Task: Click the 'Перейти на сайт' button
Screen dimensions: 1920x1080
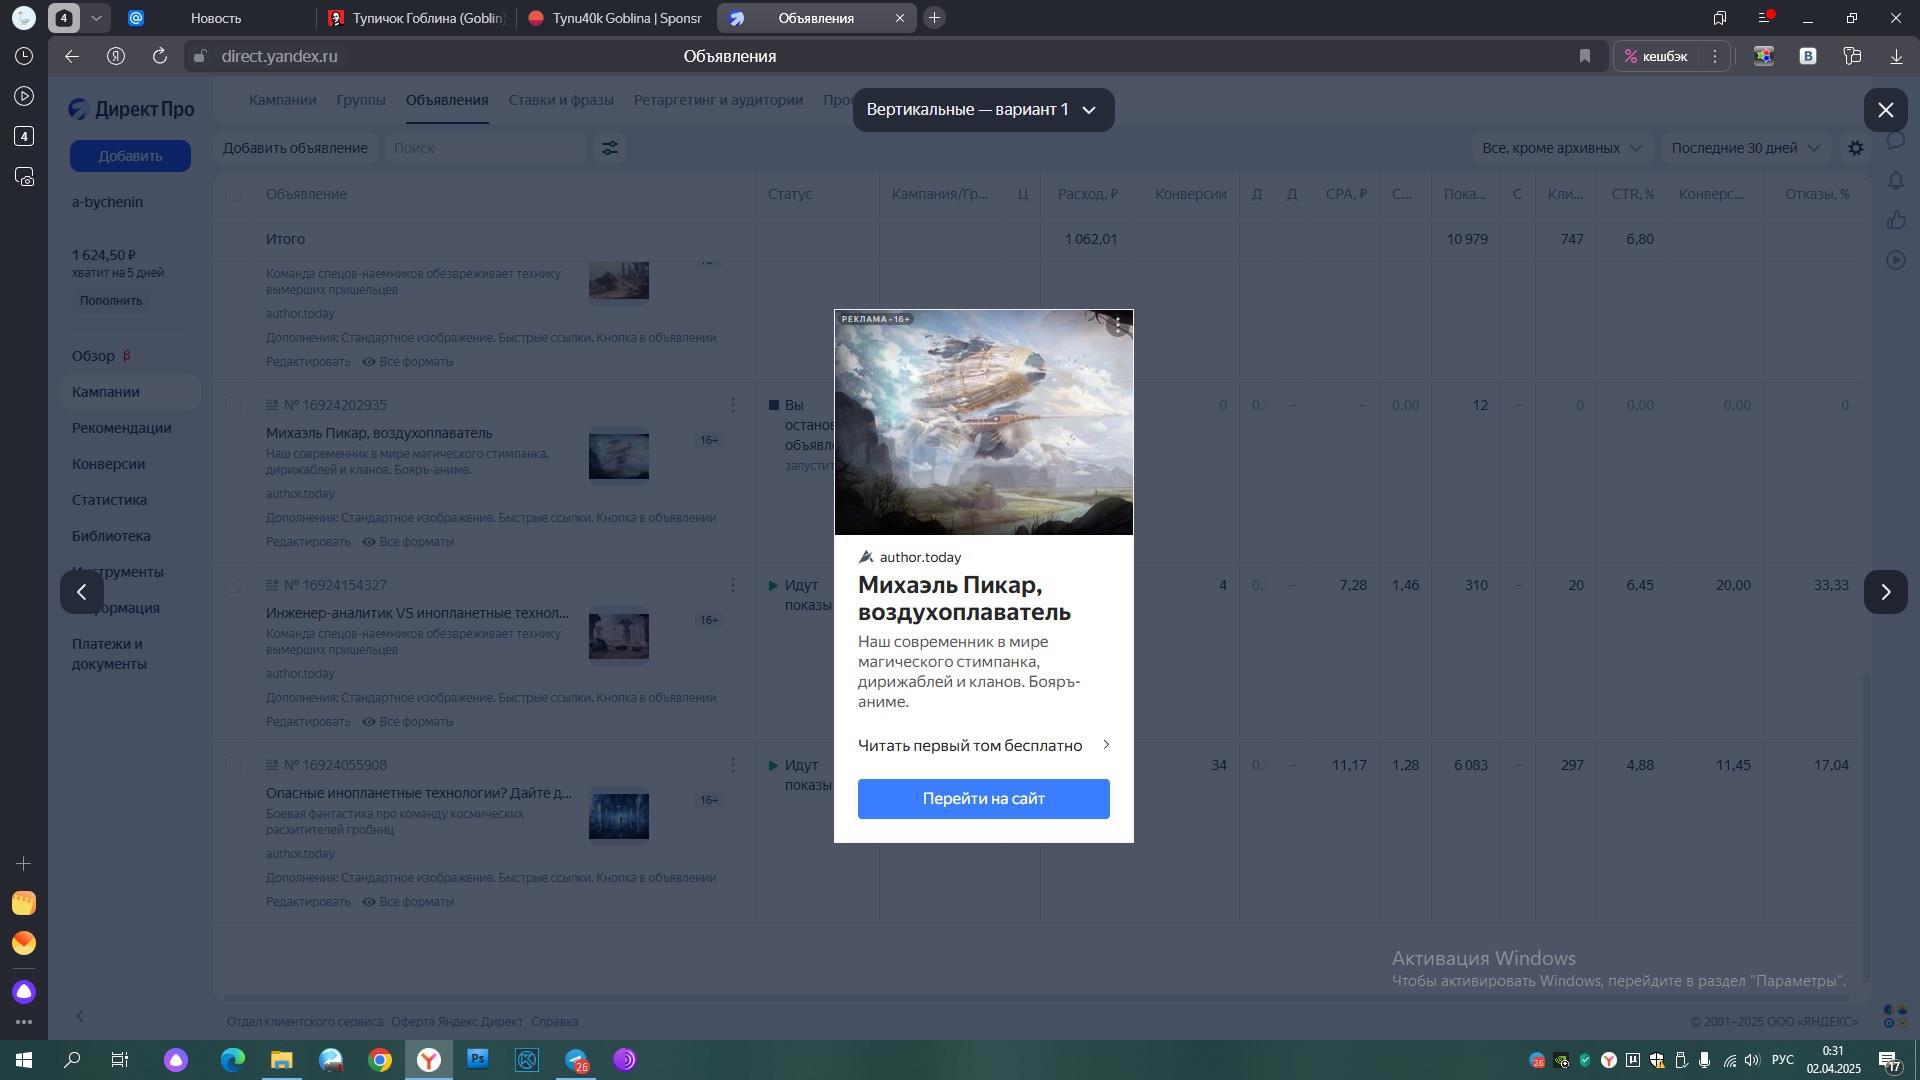Action: (983, 799)
